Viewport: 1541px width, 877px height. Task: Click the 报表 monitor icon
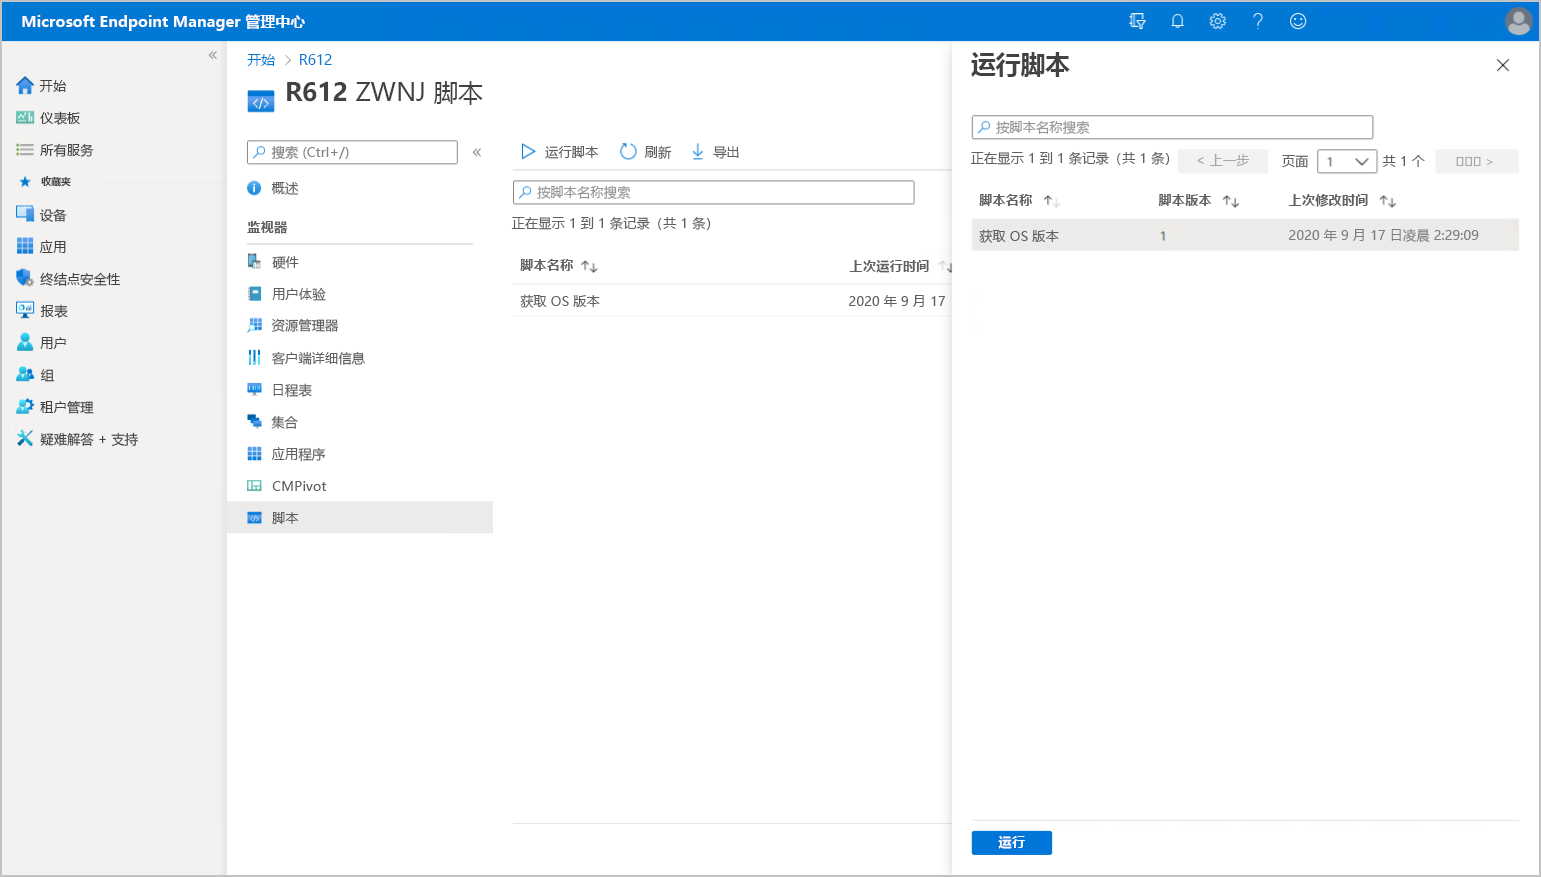click(25, 310)
